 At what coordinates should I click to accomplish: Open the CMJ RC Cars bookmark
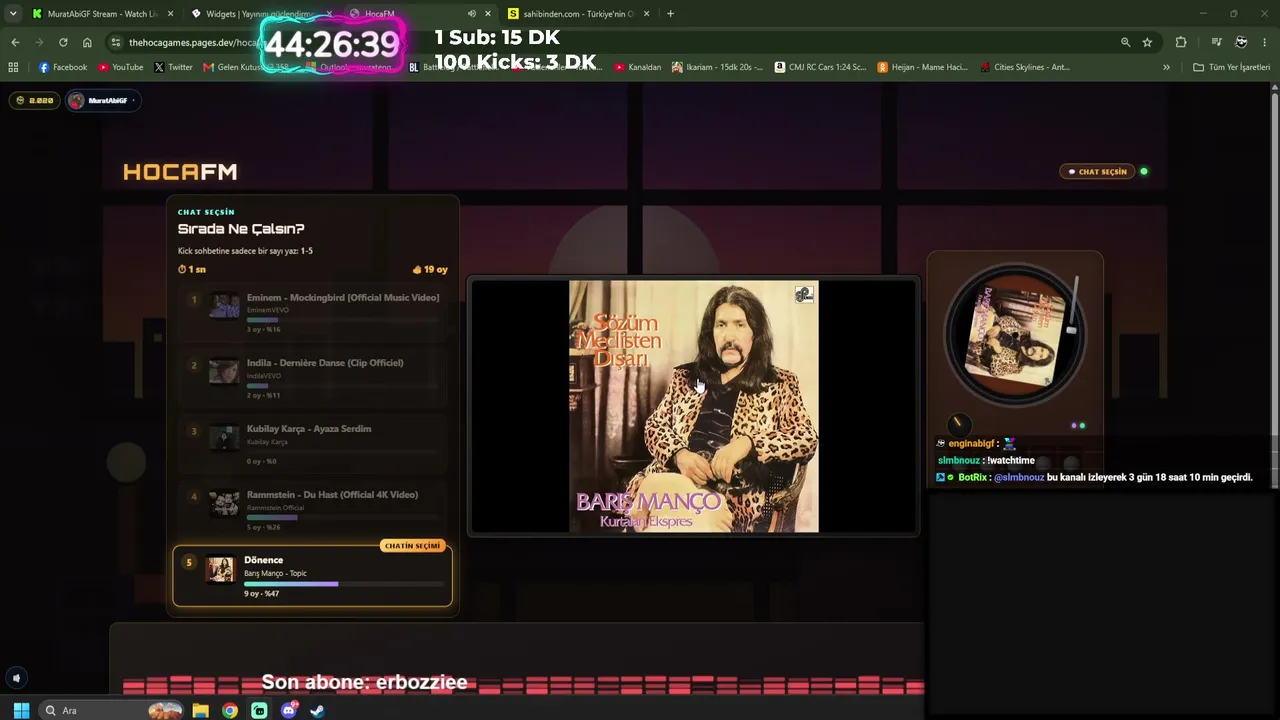[x=820, y=67]
